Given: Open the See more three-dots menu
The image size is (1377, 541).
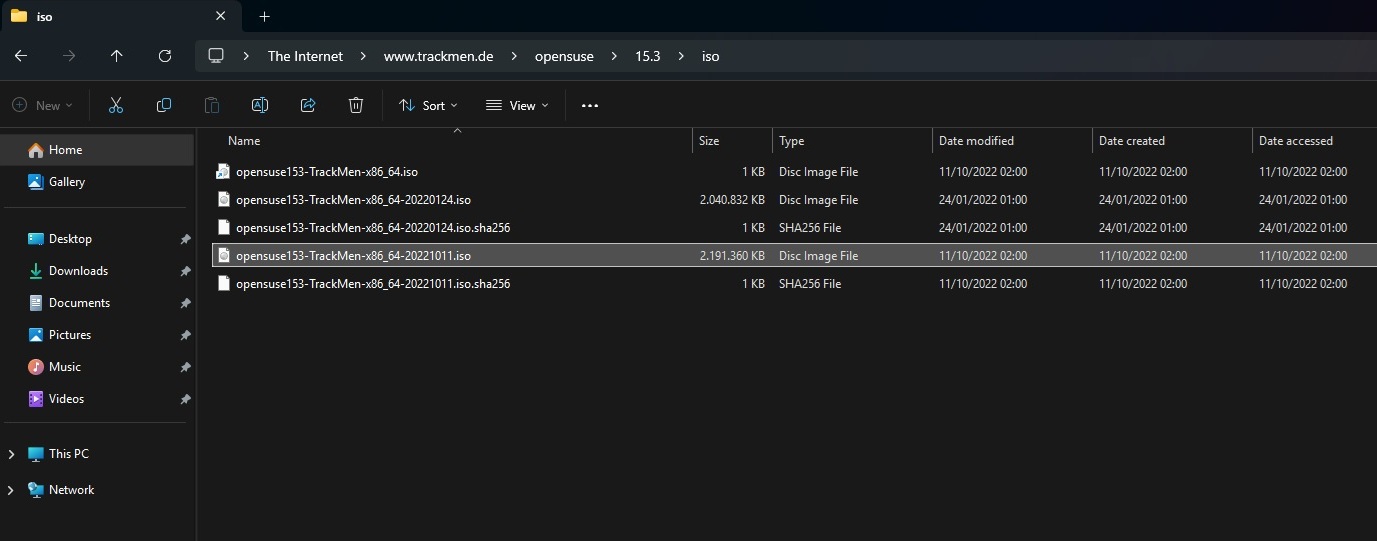Looking at the screenshot, I should [x=590, y=105].
